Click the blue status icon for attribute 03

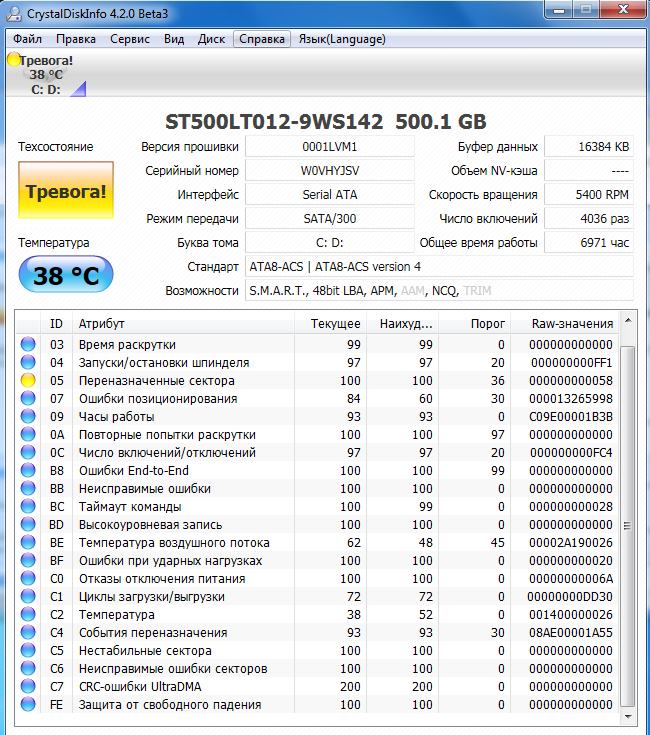pyautogui.click(x=28, y=344)
